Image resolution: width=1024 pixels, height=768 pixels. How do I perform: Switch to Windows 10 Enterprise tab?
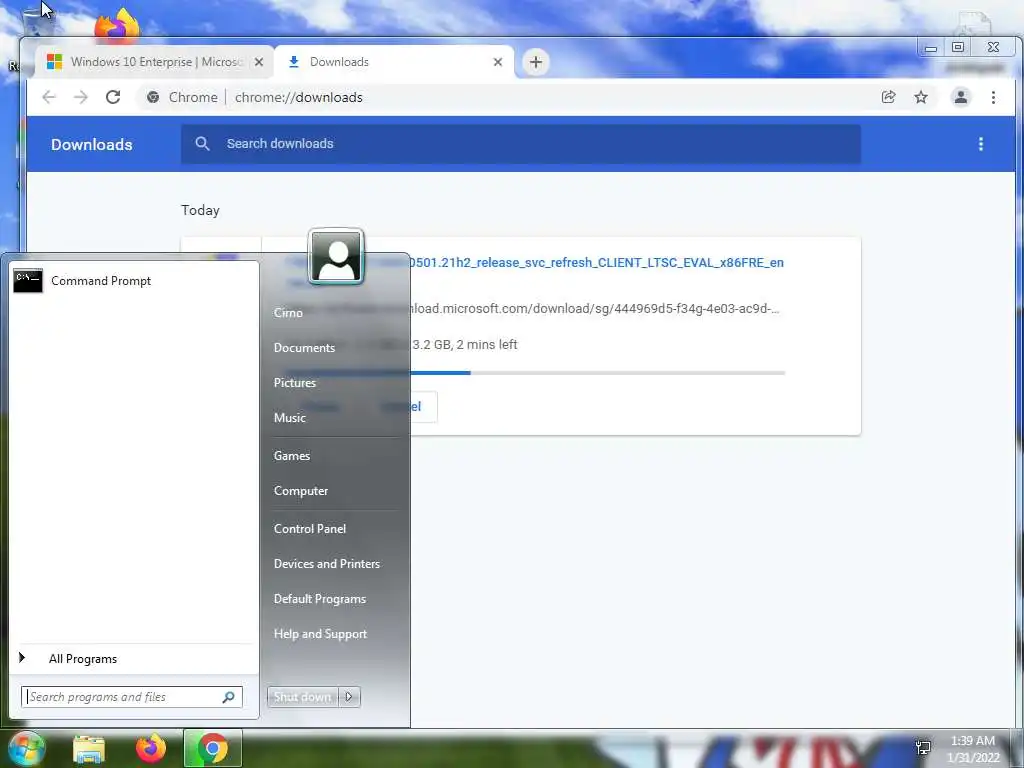[x=154, y=62]
